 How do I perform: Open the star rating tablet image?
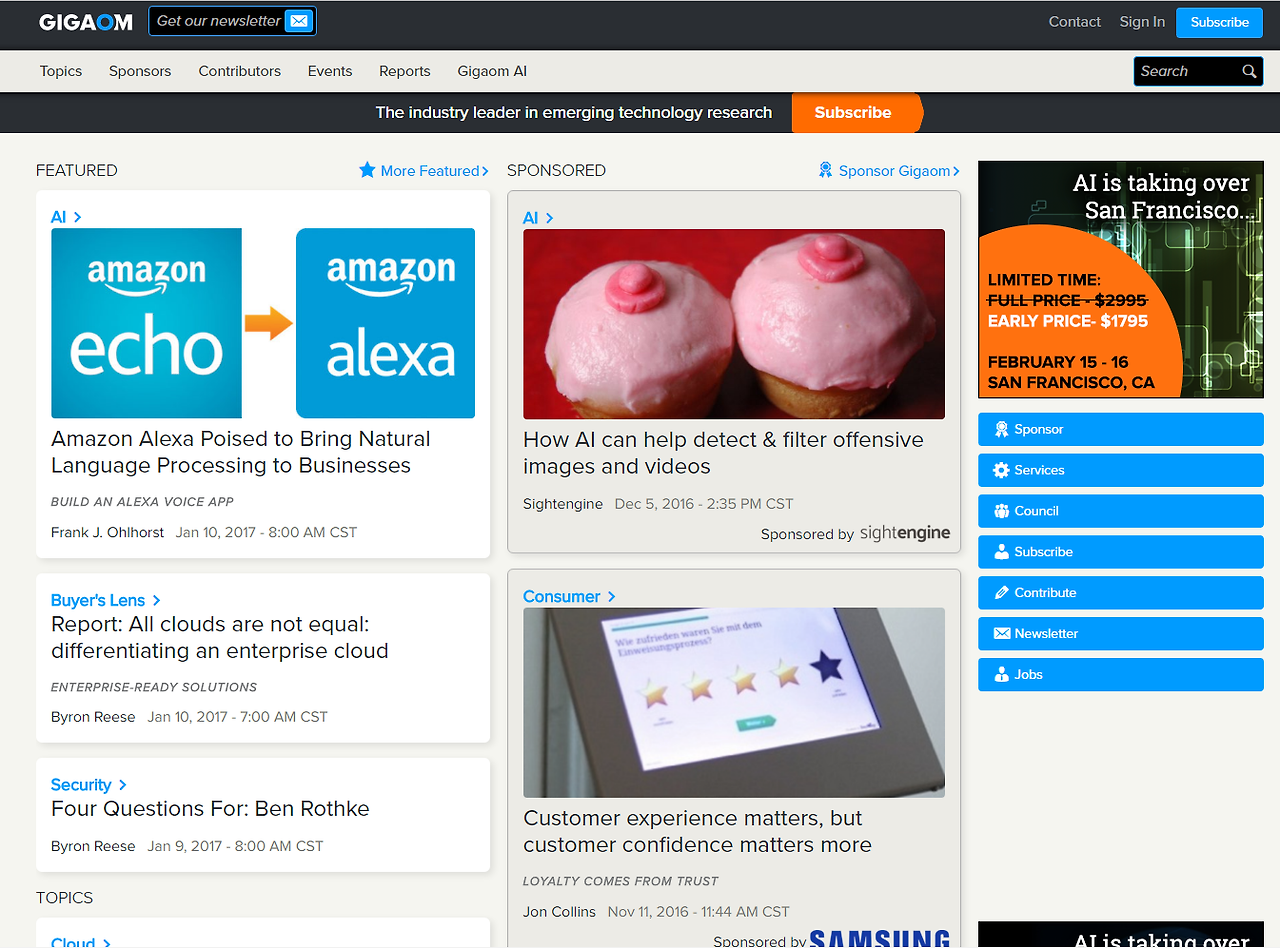[734, 702]
